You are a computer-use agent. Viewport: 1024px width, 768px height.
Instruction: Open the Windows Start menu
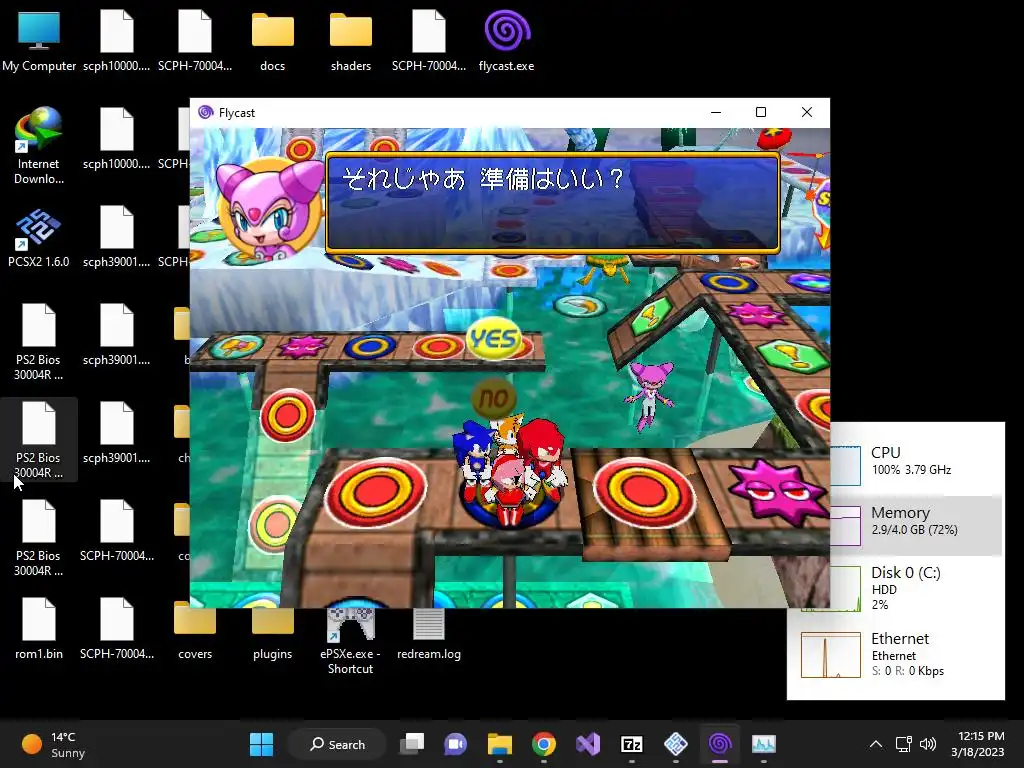tap(262, 744)
